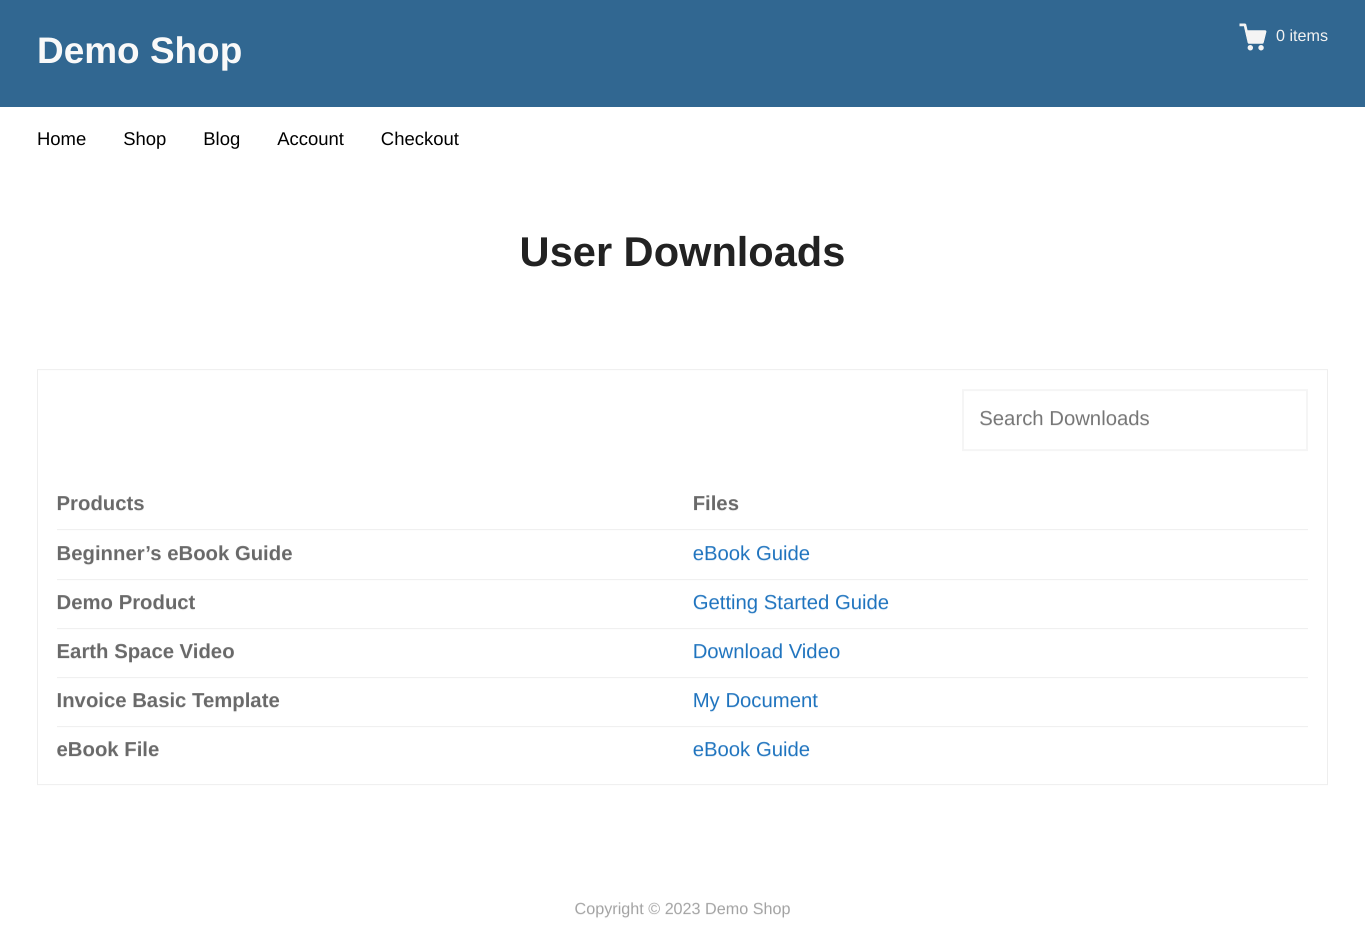
Task: Click the Download Video link
Action: tap(766, 651)
